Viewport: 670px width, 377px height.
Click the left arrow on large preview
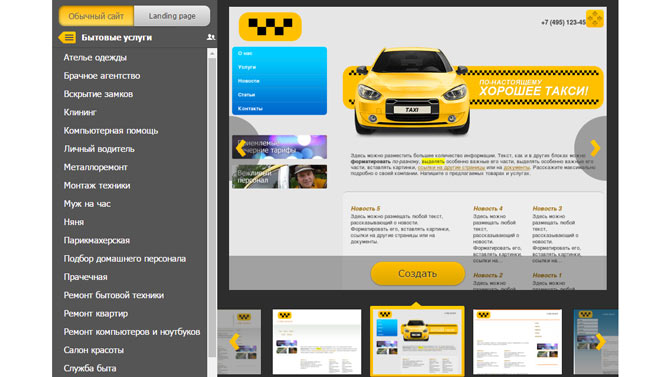tap(241, 148)
